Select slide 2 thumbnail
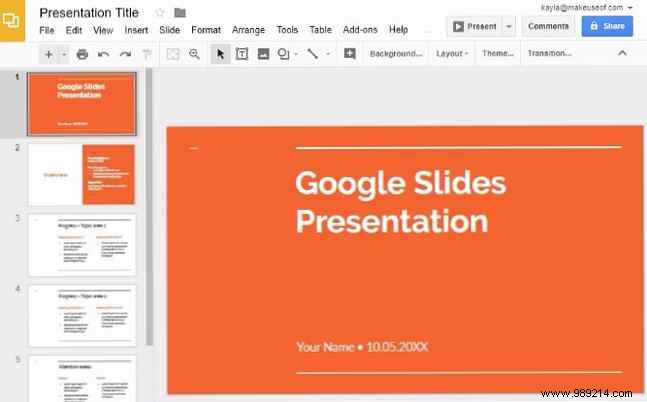 coord(82,175)
